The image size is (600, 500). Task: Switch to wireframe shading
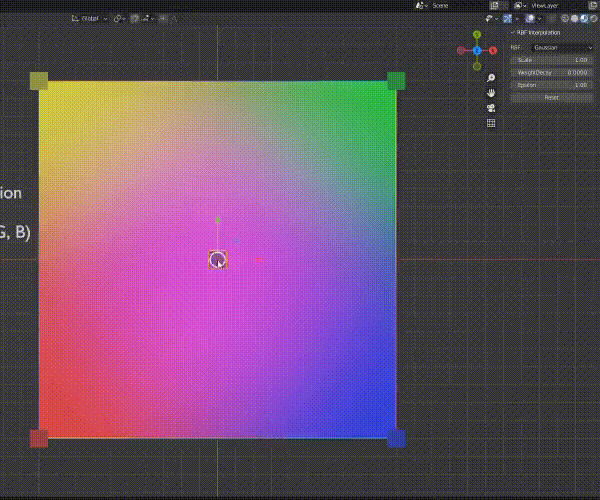pyautogui.click(x=565, y=18)
